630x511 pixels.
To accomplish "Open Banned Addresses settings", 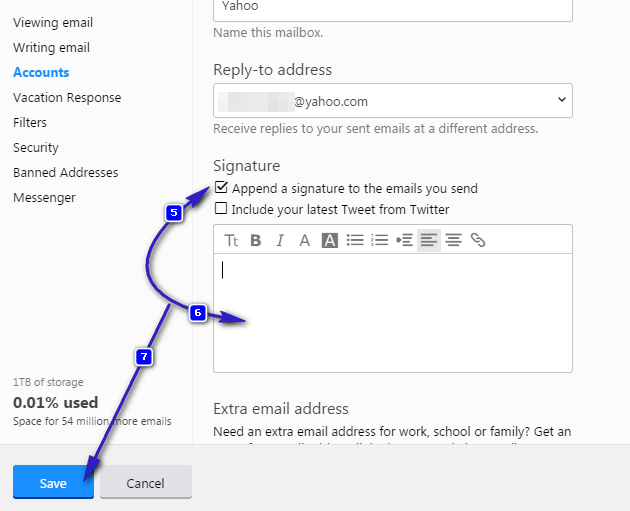I will tap(65, 173).
